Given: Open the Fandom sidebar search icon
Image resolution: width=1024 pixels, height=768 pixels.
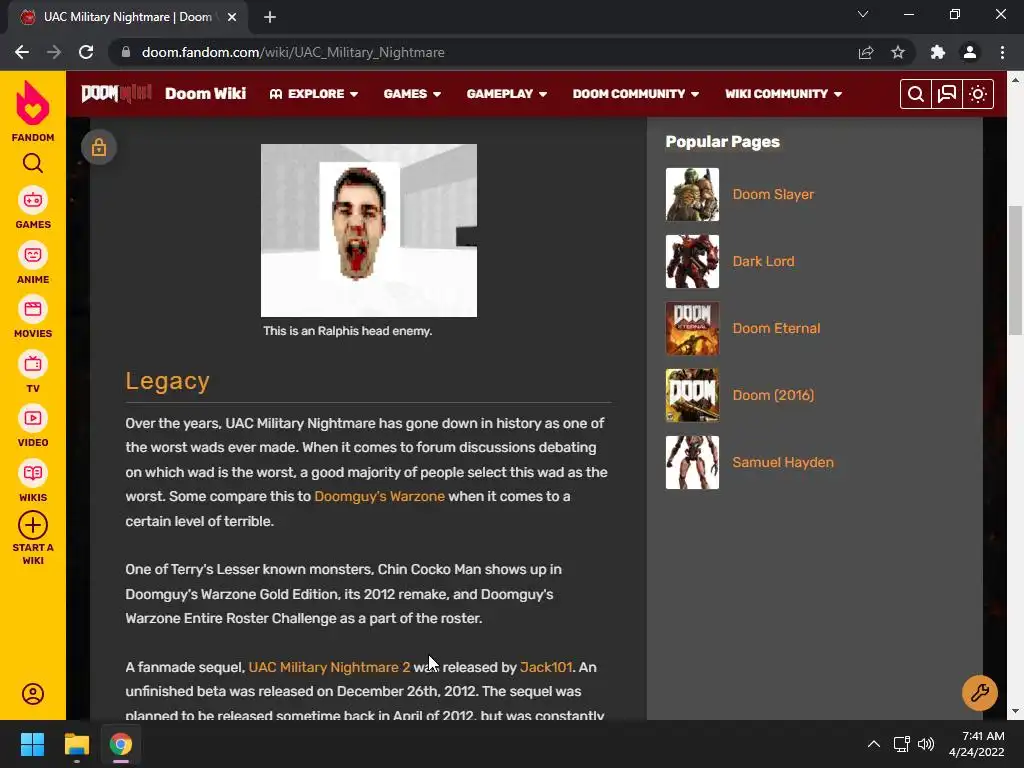Looking at the screenshot, I should (33, 163).
